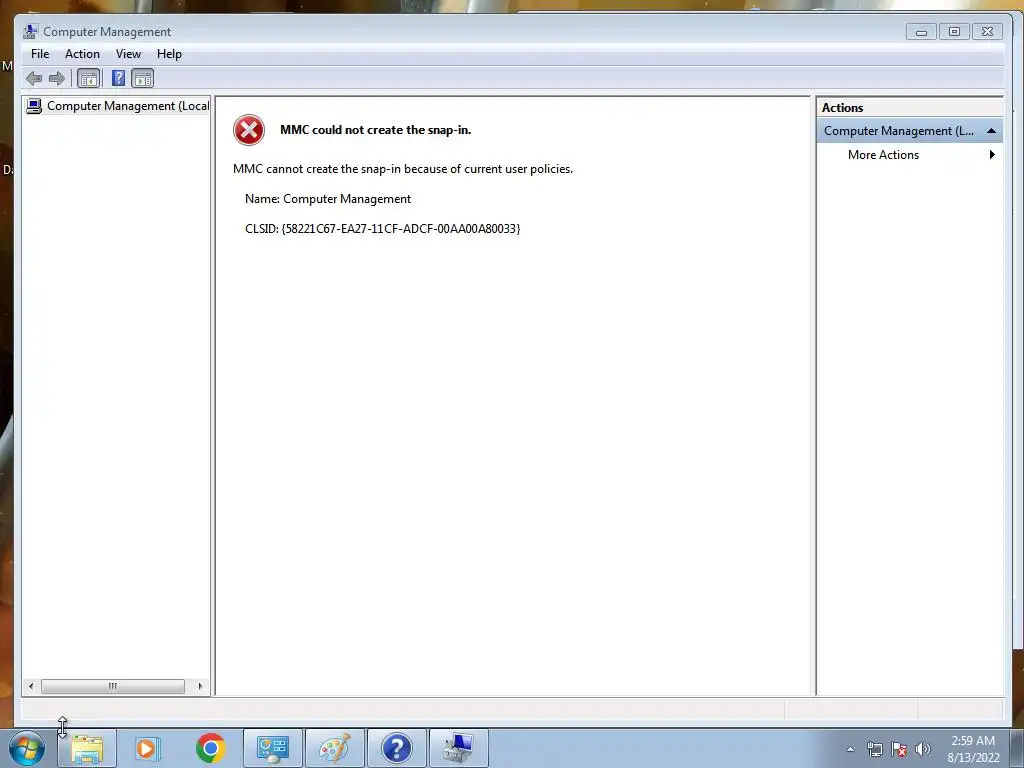
Task: Open Windows Explorer from taskbar
Action: (87, 748)
